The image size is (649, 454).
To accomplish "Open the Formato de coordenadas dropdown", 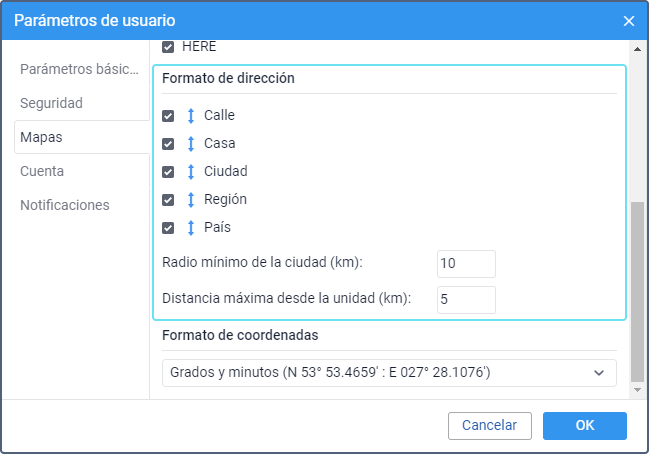I will coord(389,372).
